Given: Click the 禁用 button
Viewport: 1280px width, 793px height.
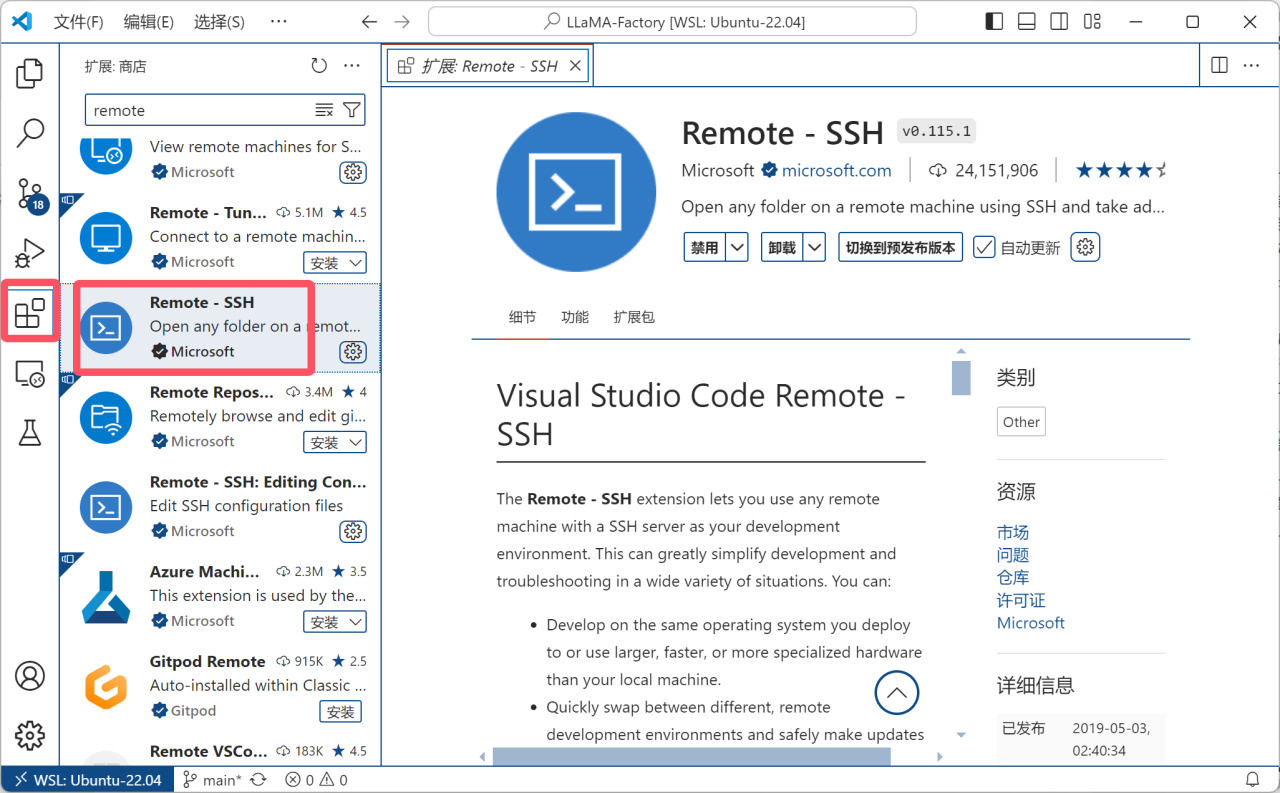Looking at the screenshot, I should coord(705,247).
